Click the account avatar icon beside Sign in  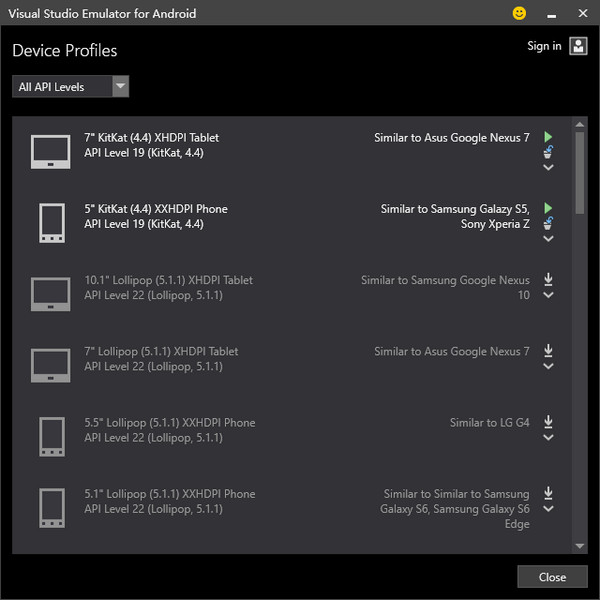(578, 46)
